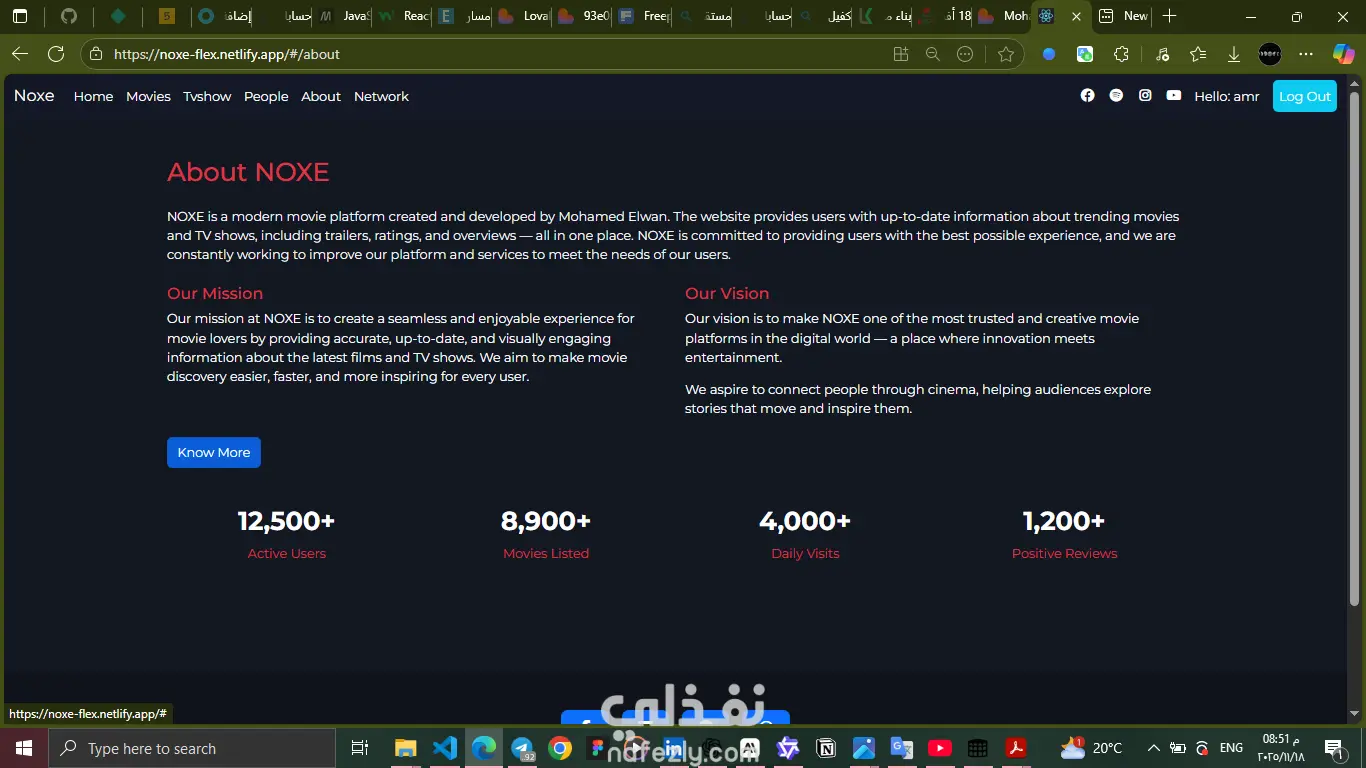The height and width of the screenshot is (768, 1366).
Task: Switch to the Lova browser tab
Action: tap(525, 16)
